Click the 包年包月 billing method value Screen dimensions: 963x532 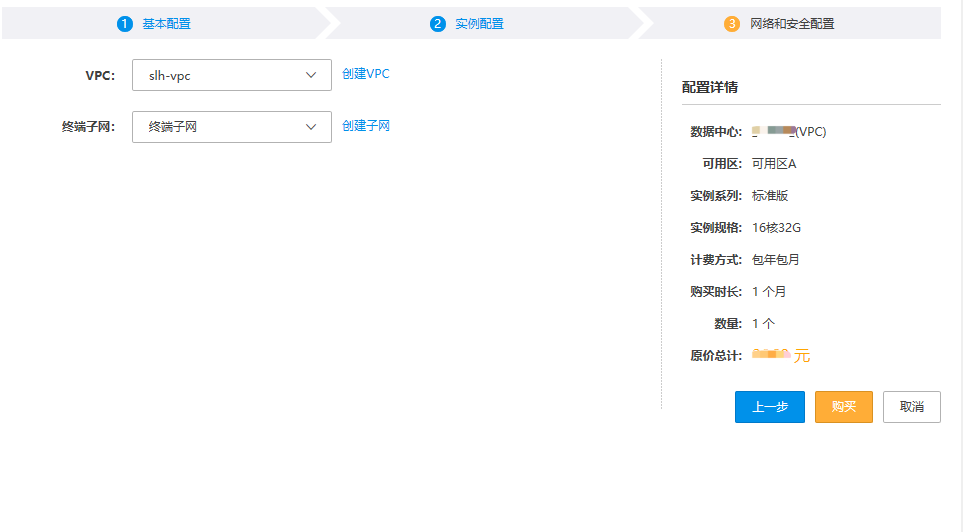776,260
